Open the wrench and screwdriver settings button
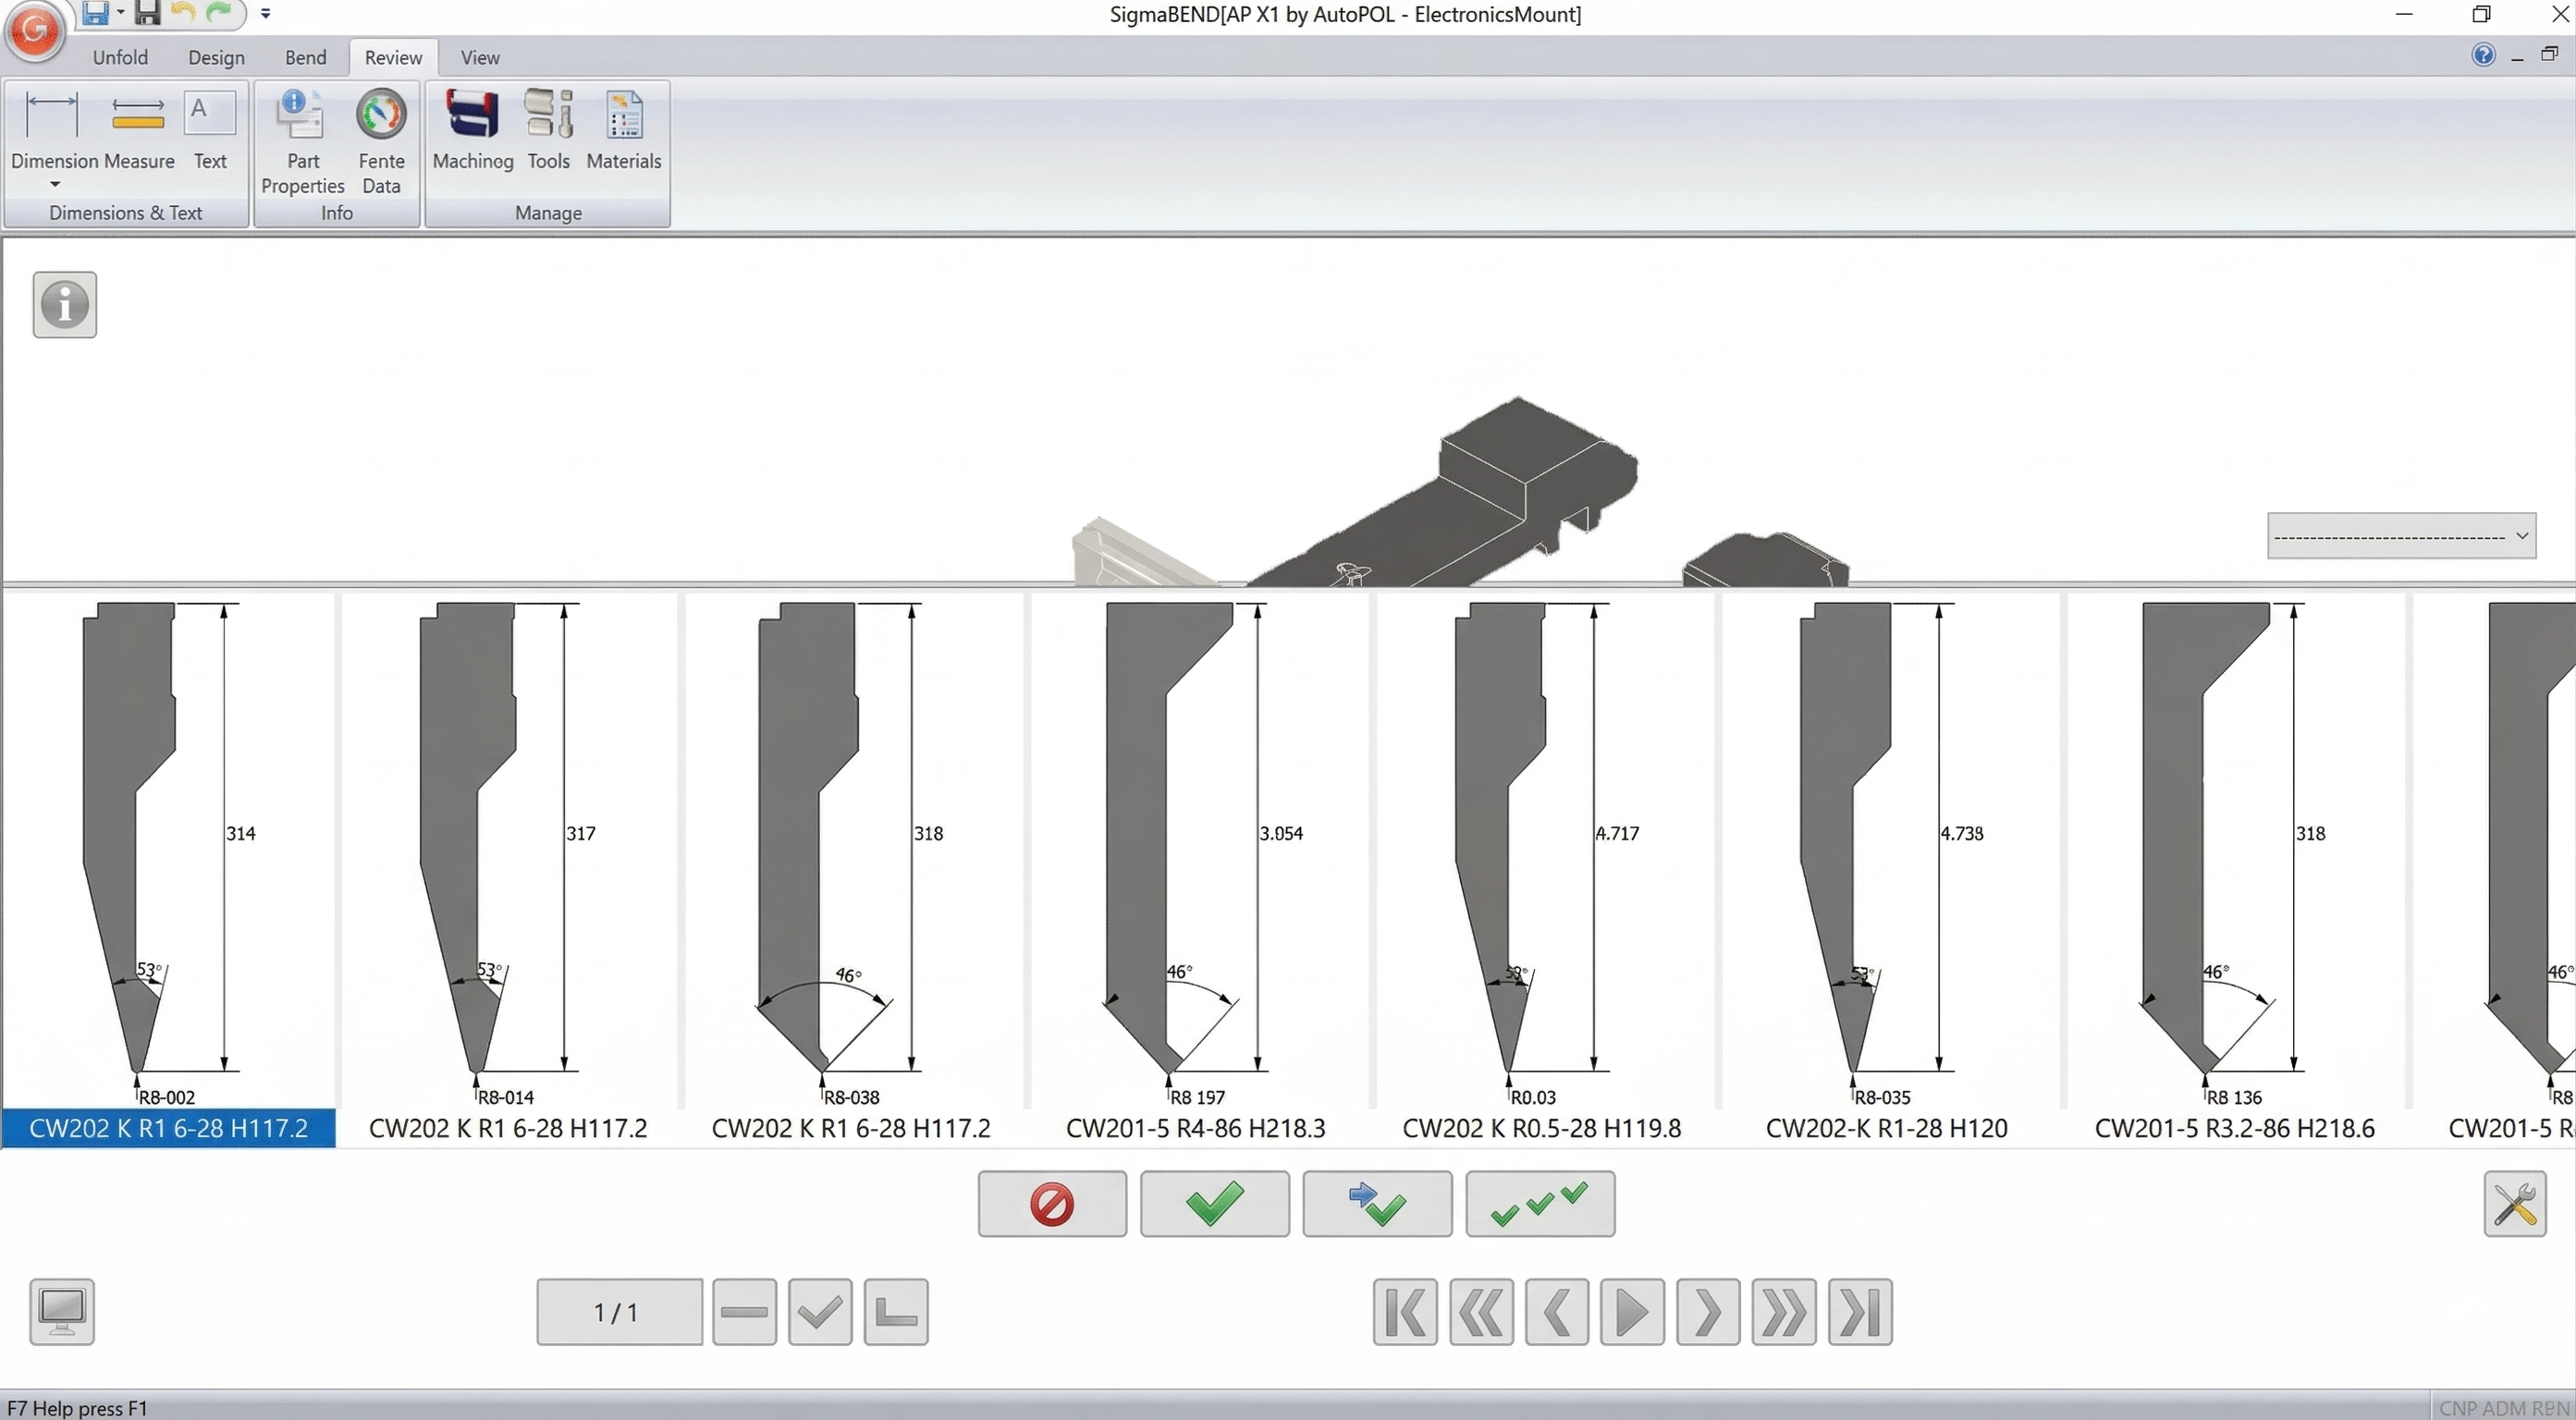Image resolution: width=2576 pixels, height=1420 pixels. pyautogui.click(x=2515, y=1204)
